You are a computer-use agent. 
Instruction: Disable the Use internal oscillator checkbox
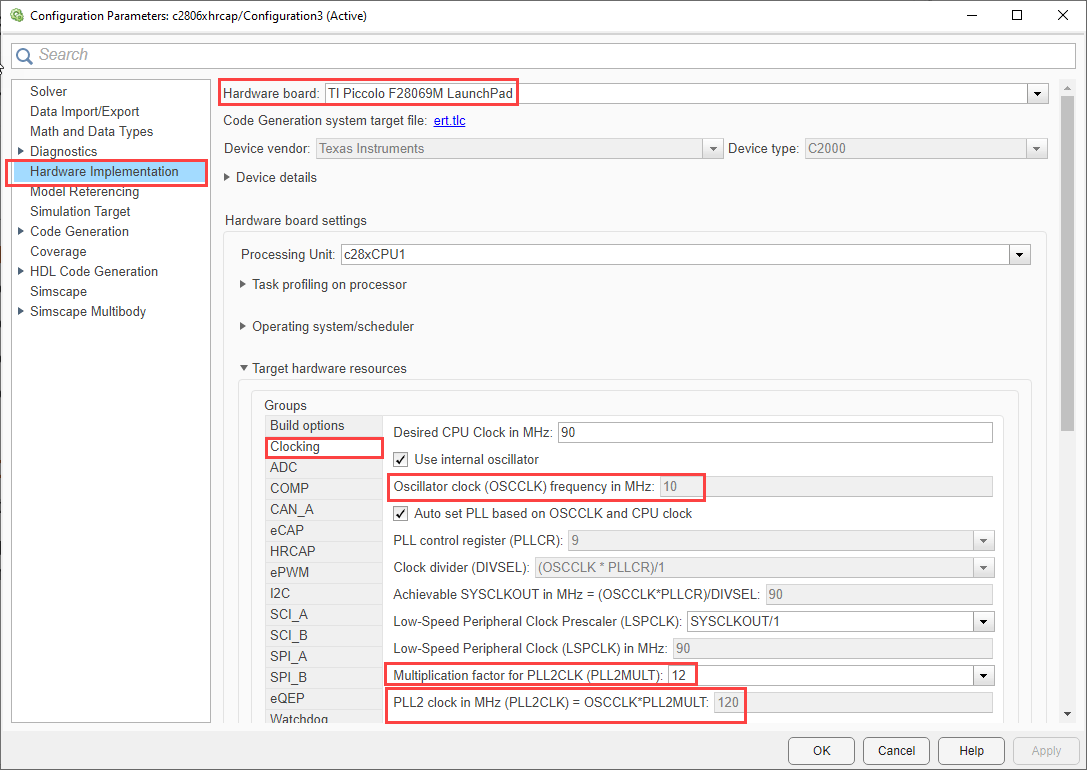coord(400,460)
